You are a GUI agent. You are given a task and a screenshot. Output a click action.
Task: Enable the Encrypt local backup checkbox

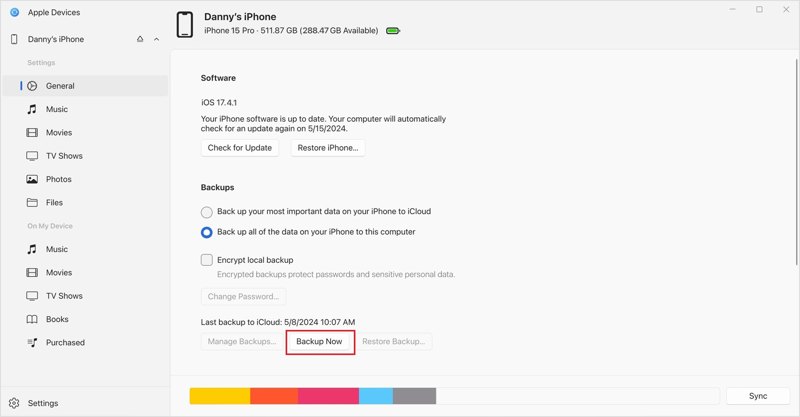(x=207, y=260)
